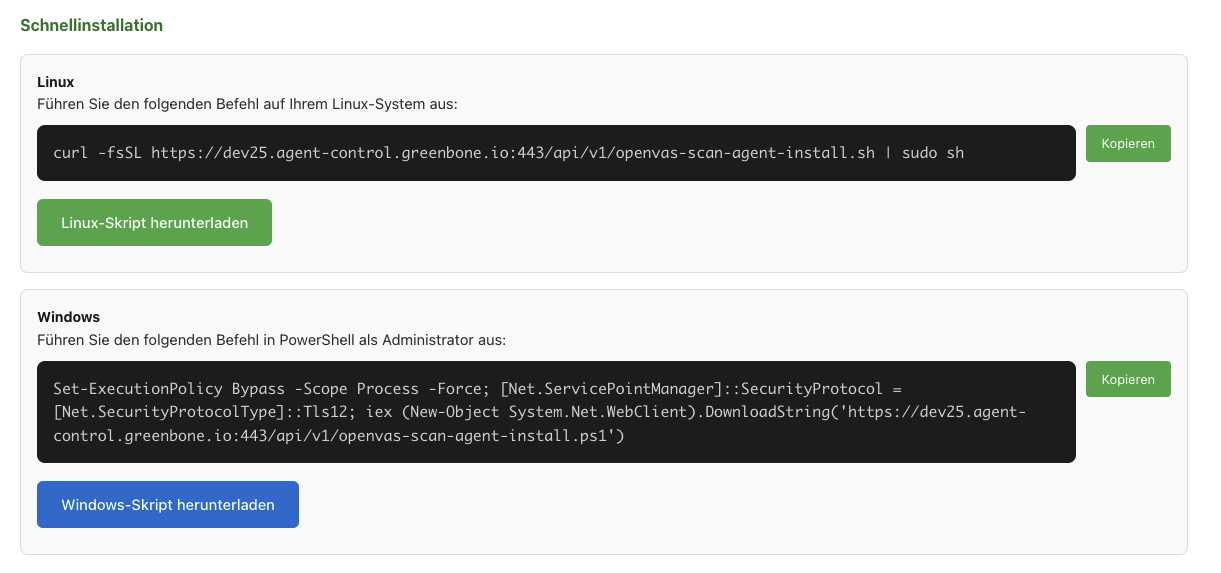Click the -fsSL flag in the curl command

pos(119,153)
